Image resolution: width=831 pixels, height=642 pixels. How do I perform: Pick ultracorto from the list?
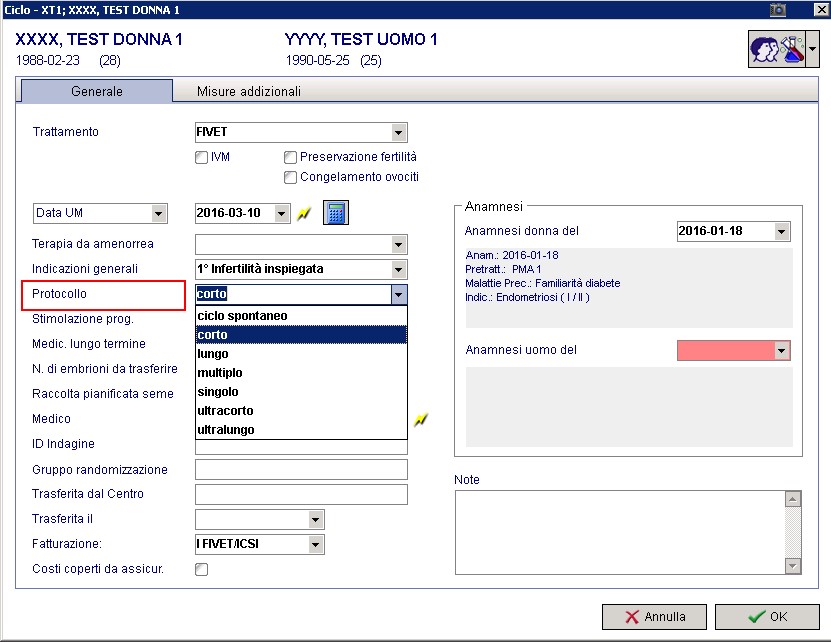tap(301, 411)
